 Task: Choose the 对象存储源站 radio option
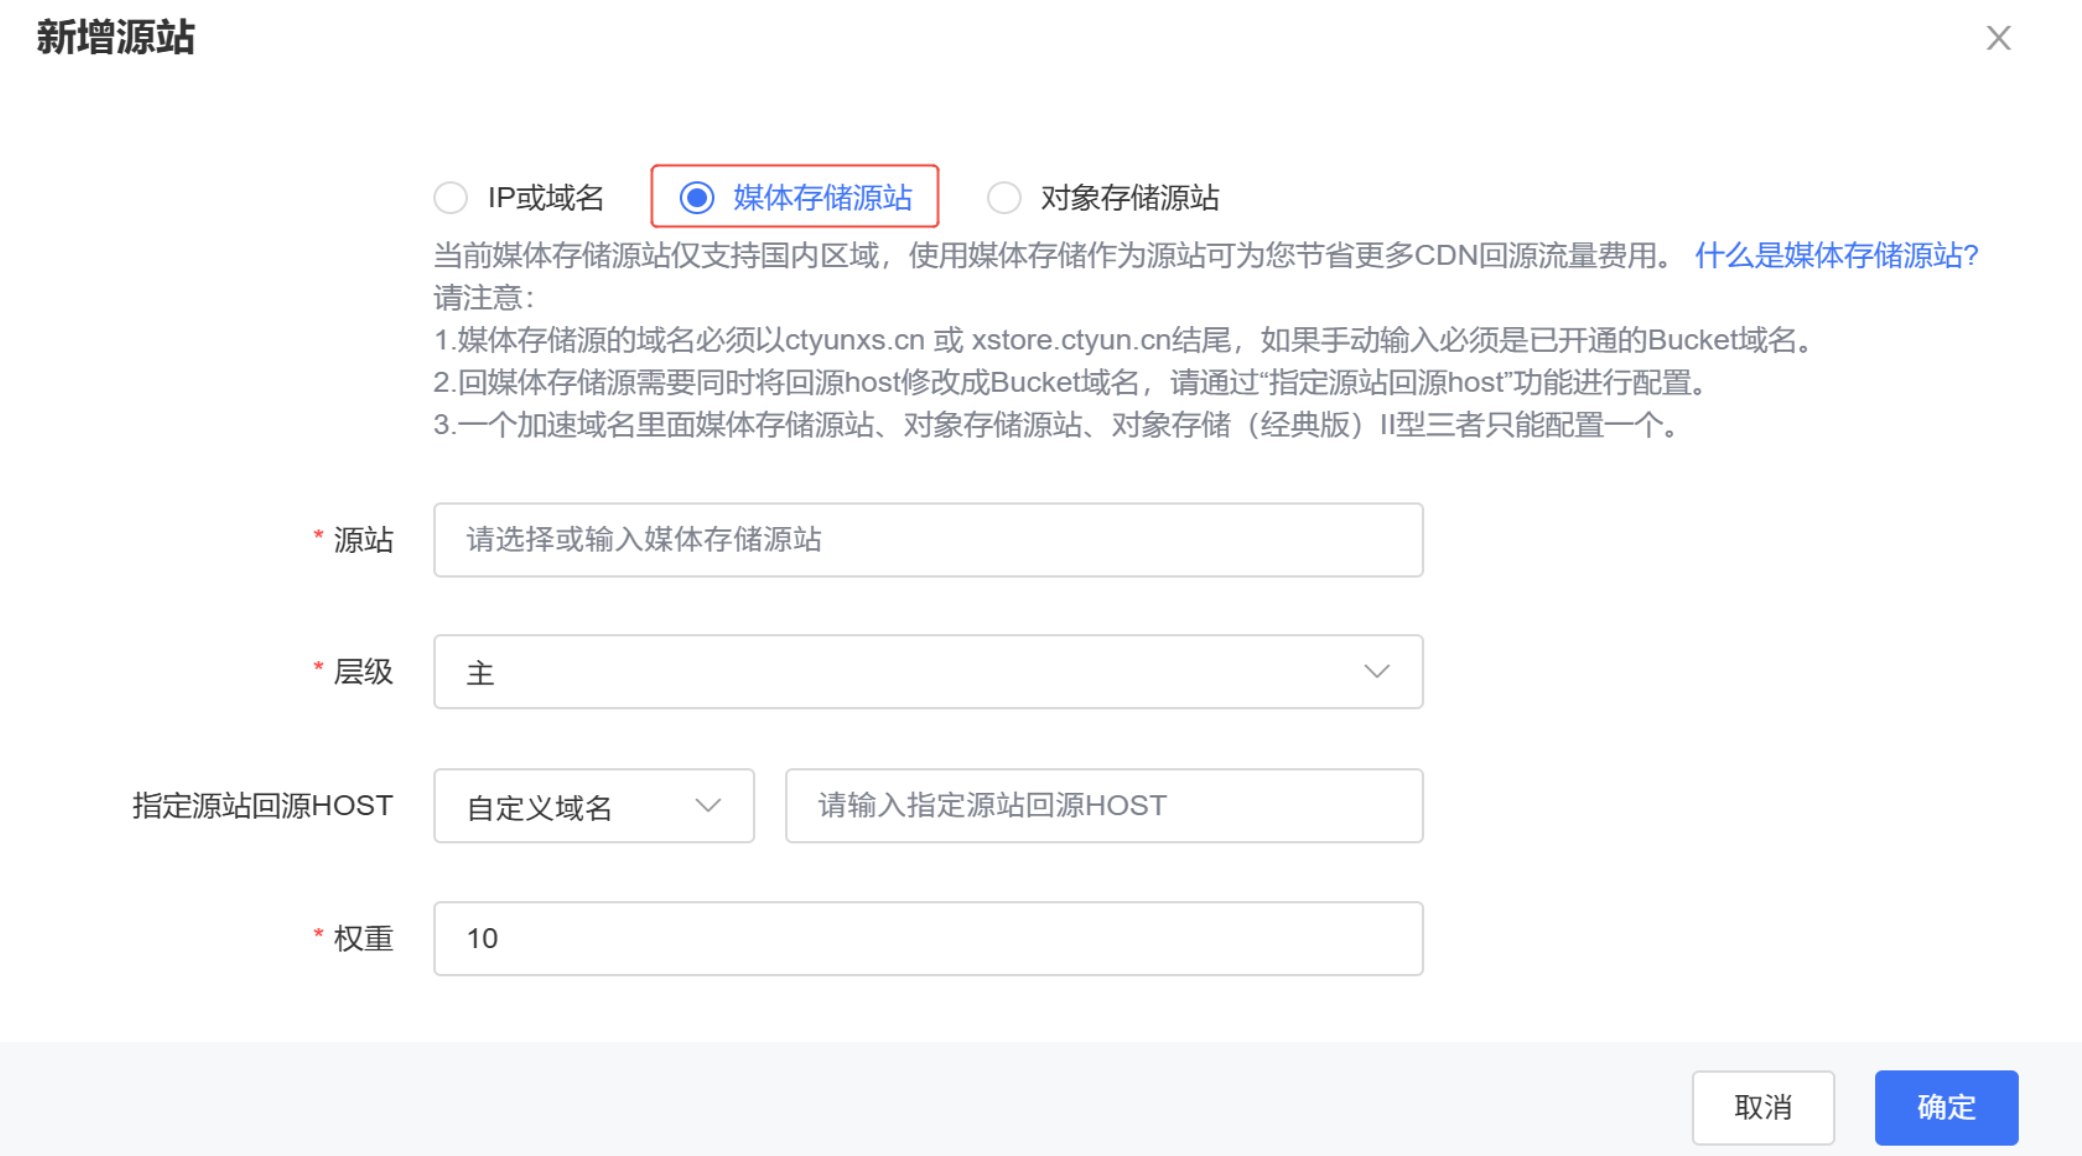click(1004, 198)
